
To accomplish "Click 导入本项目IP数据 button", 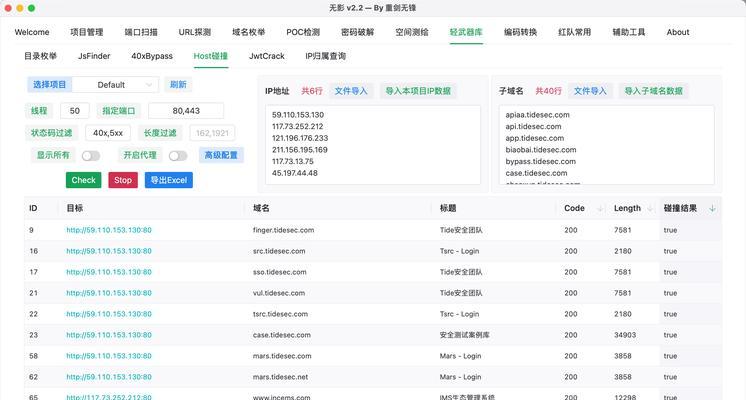I will click(418, 91).
